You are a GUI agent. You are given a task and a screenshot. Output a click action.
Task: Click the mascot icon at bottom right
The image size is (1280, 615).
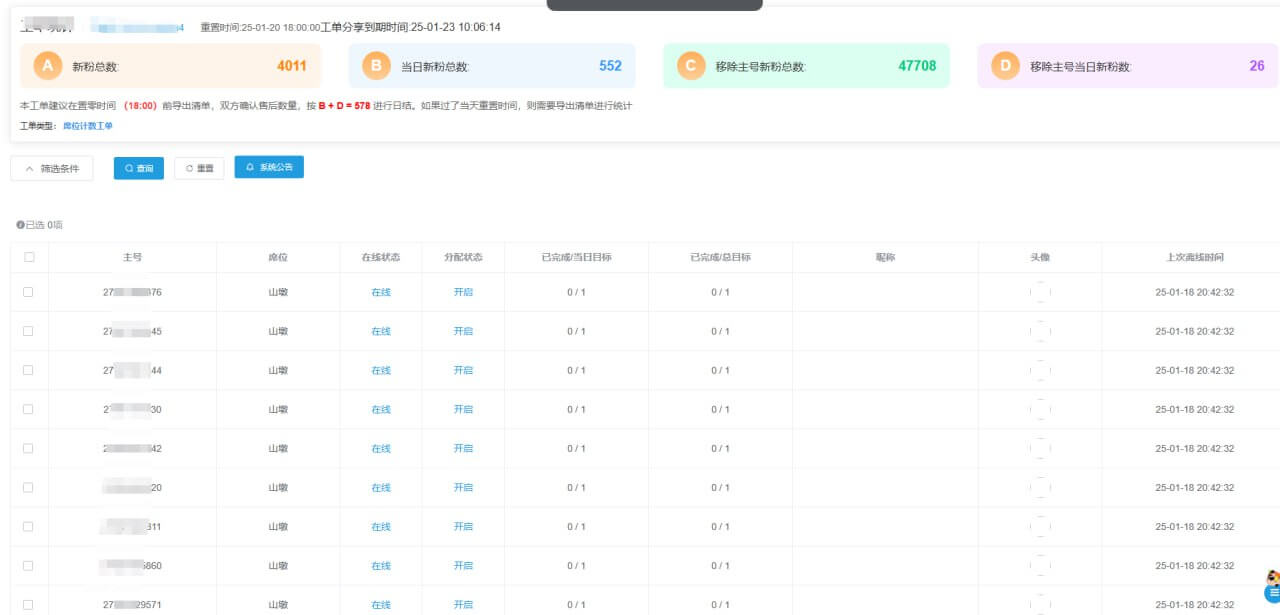(1273, 577)
